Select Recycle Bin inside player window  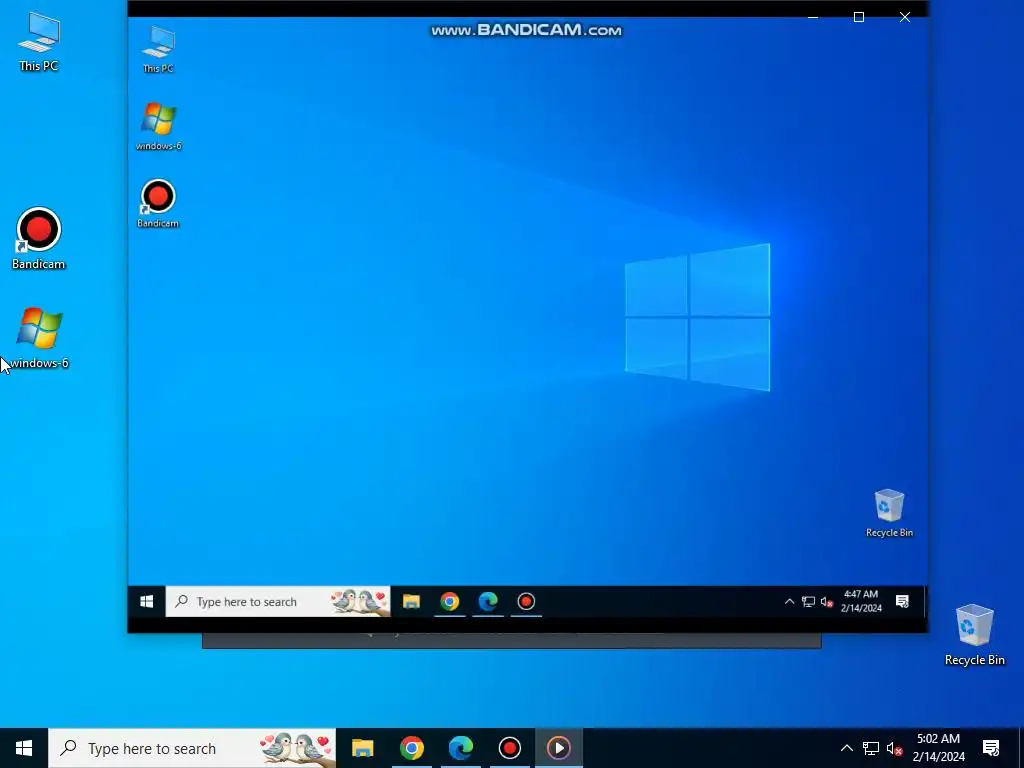pyautogui.click(x=889, y=513)
